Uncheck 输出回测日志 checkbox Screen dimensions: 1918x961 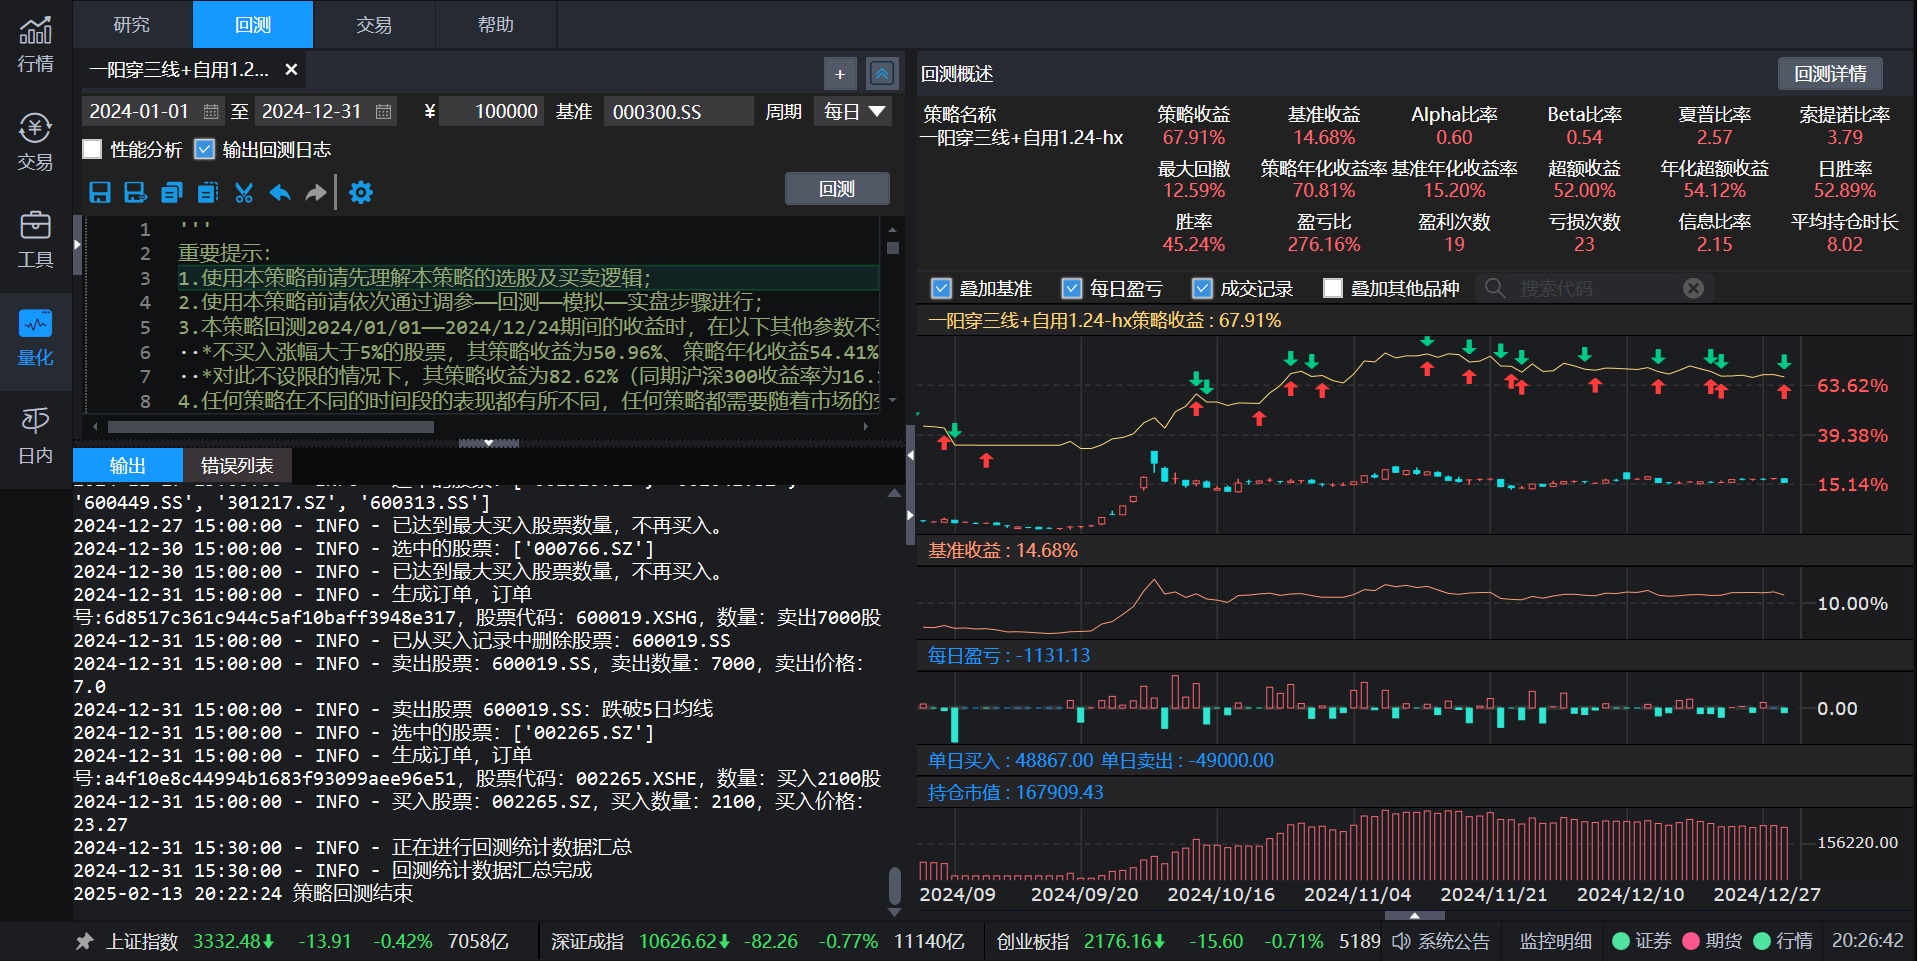(x=205, y=150)
